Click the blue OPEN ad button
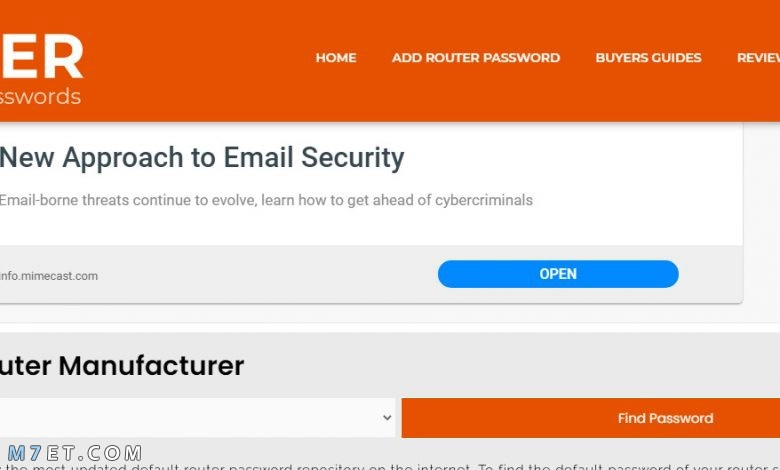This screenshot has width=780, height=470. coord(558,274)
